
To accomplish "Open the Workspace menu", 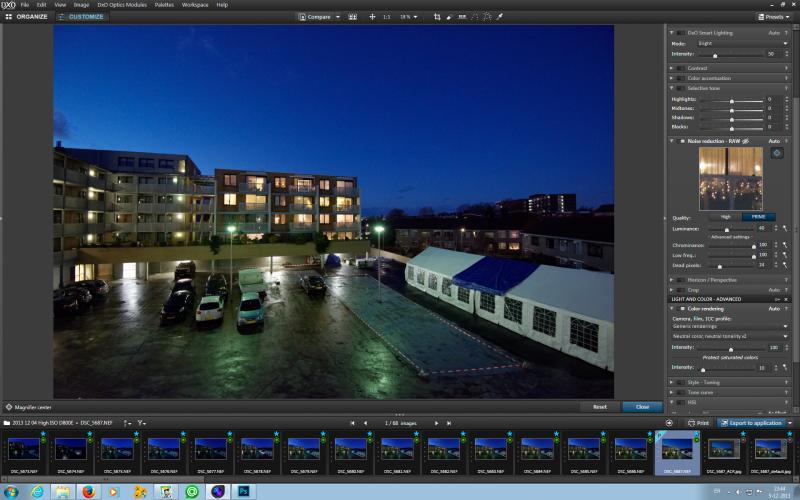I will (x=195, y=5).
